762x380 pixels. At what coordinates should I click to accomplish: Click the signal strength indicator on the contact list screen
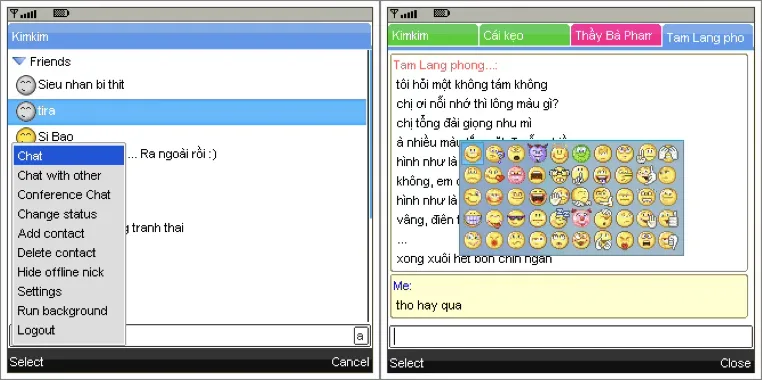[23, 14]
